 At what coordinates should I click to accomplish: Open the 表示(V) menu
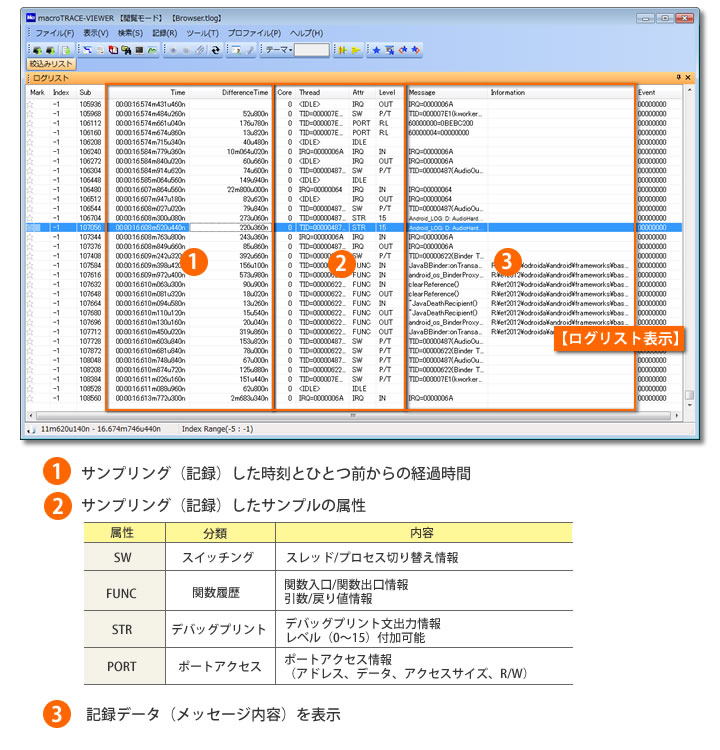pyautogui.click(x=96, y=33)
